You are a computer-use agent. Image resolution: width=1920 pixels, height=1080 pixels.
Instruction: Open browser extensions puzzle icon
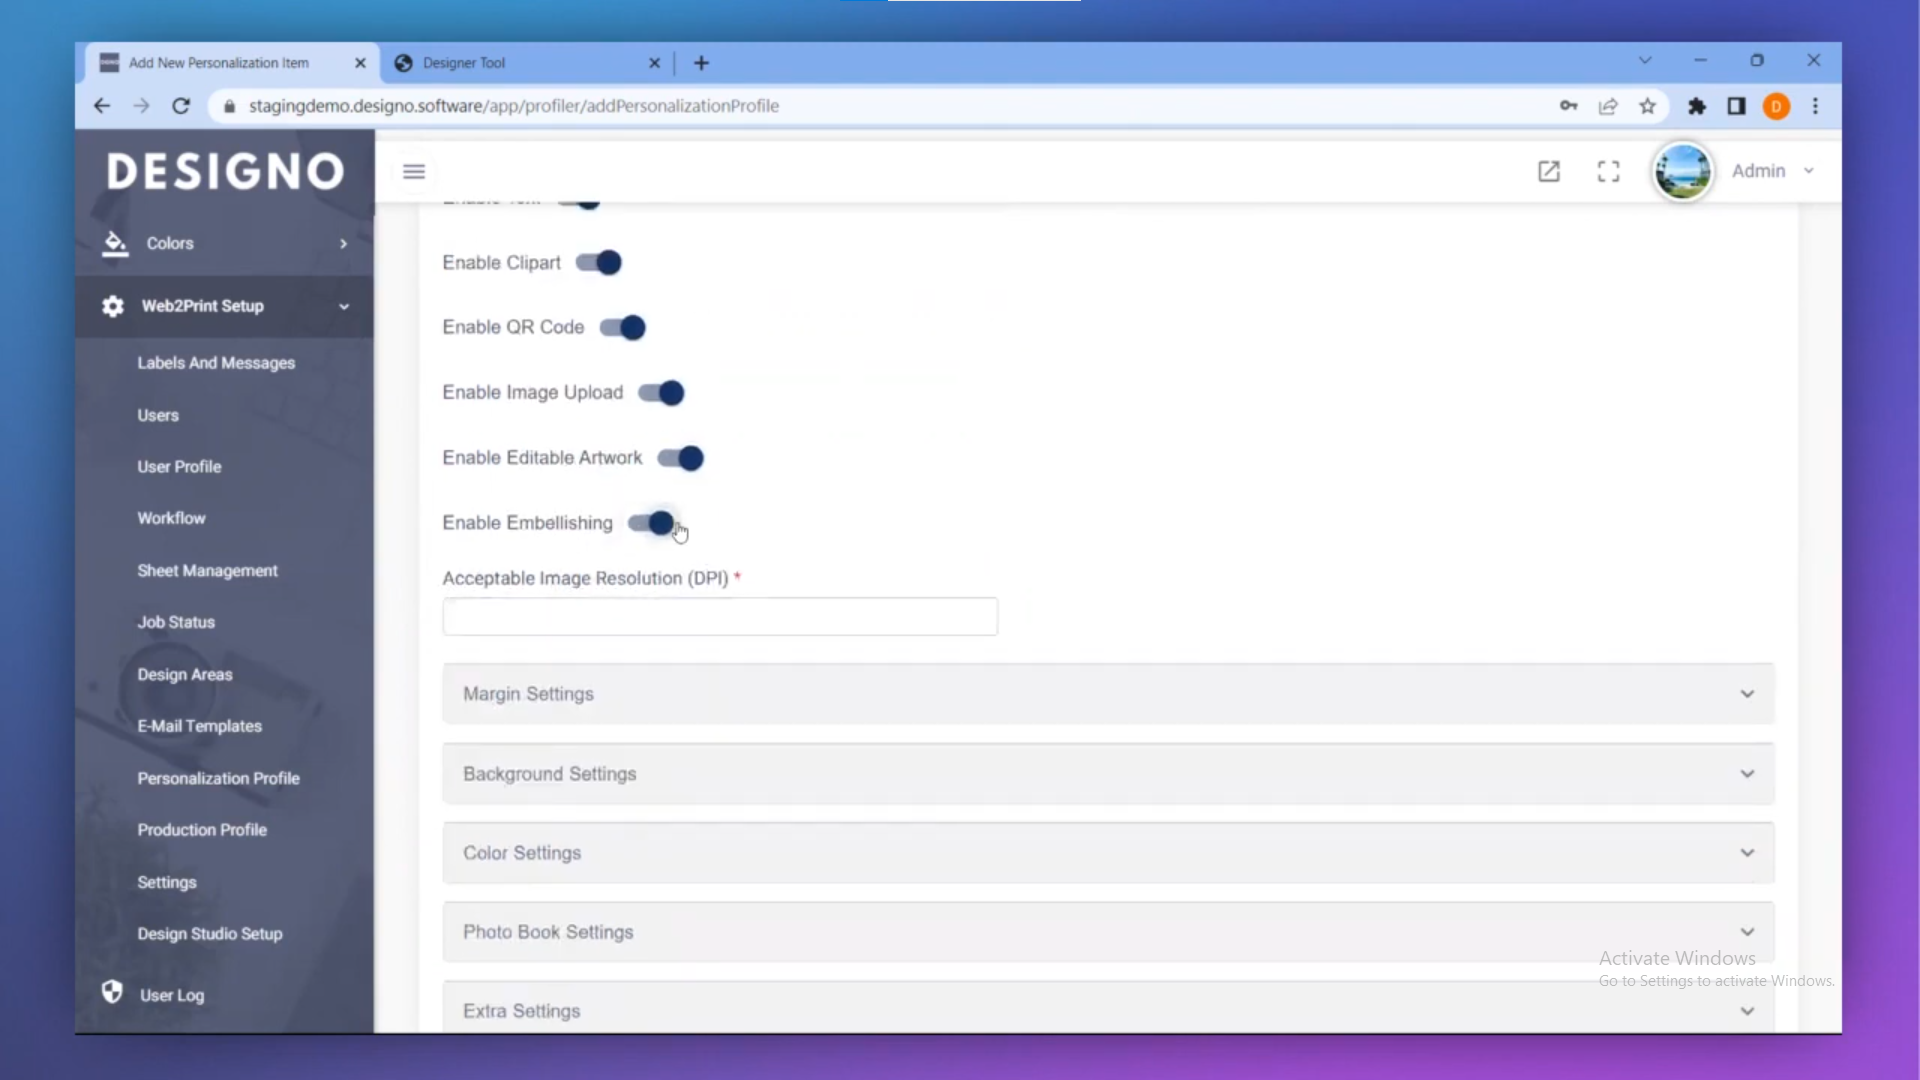click(1697, 106)
